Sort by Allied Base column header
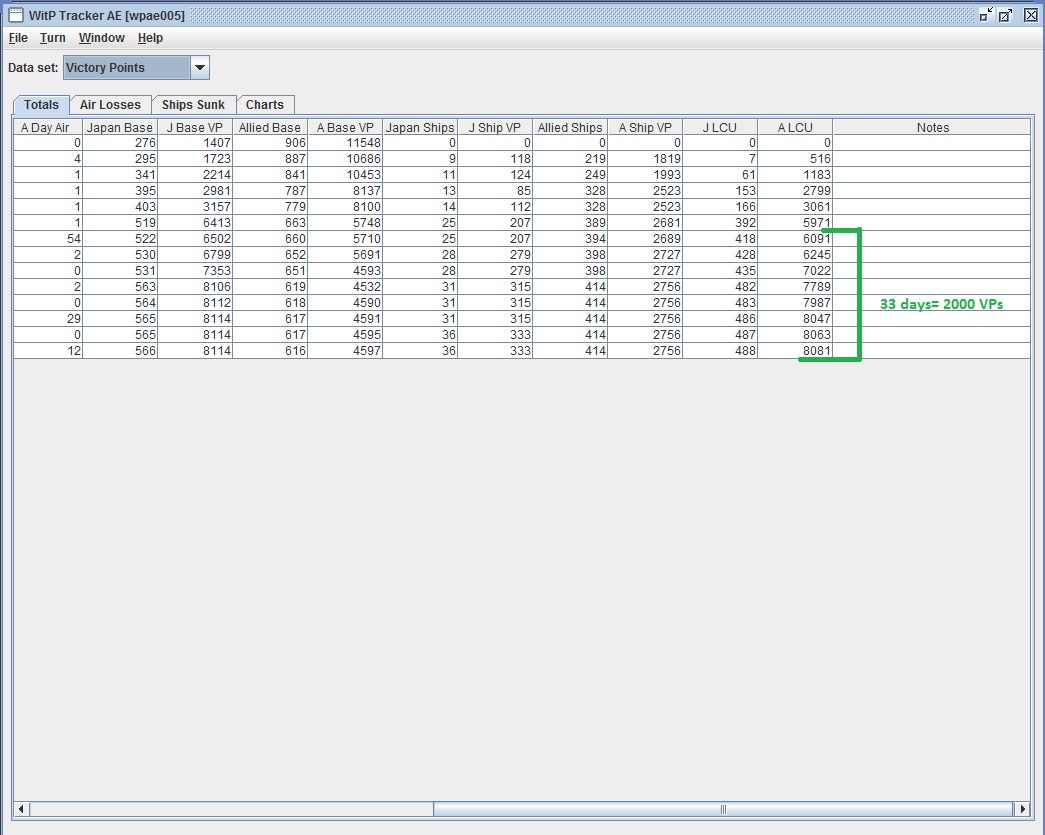 click(x=270, y=127)
